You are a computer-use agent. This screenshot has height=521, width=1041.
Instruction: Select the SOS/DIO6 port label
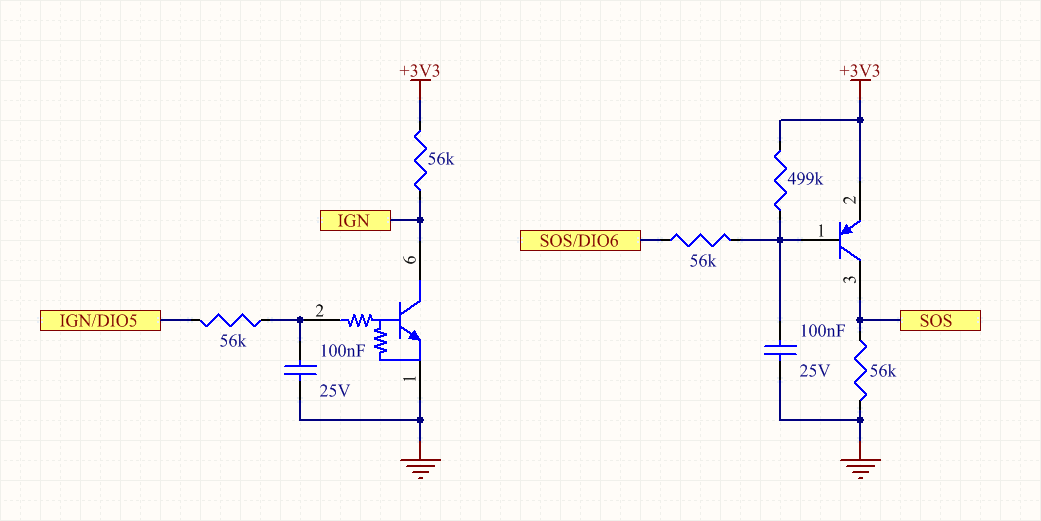pyautogui.click(x=580, y=240)
